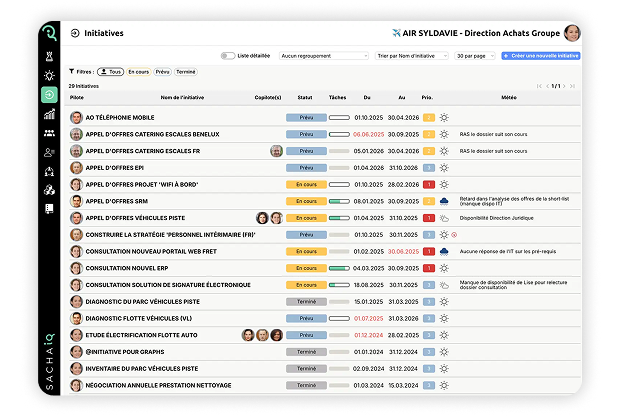
Task: Click the team group icon in sidebar
Action: tap(49, 133)
